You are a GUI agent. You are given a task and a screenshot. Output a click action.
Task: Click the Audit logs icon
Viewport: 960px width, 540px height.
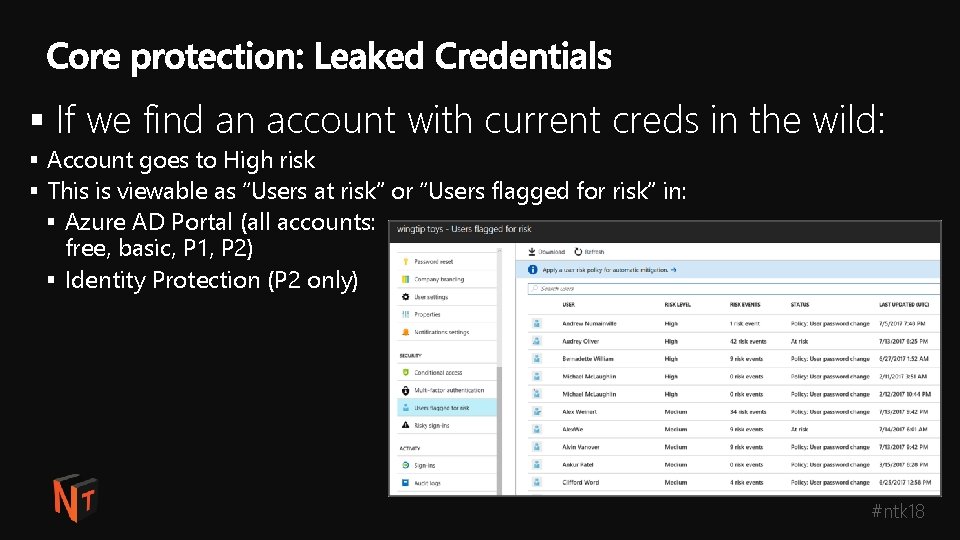point(405,483)
